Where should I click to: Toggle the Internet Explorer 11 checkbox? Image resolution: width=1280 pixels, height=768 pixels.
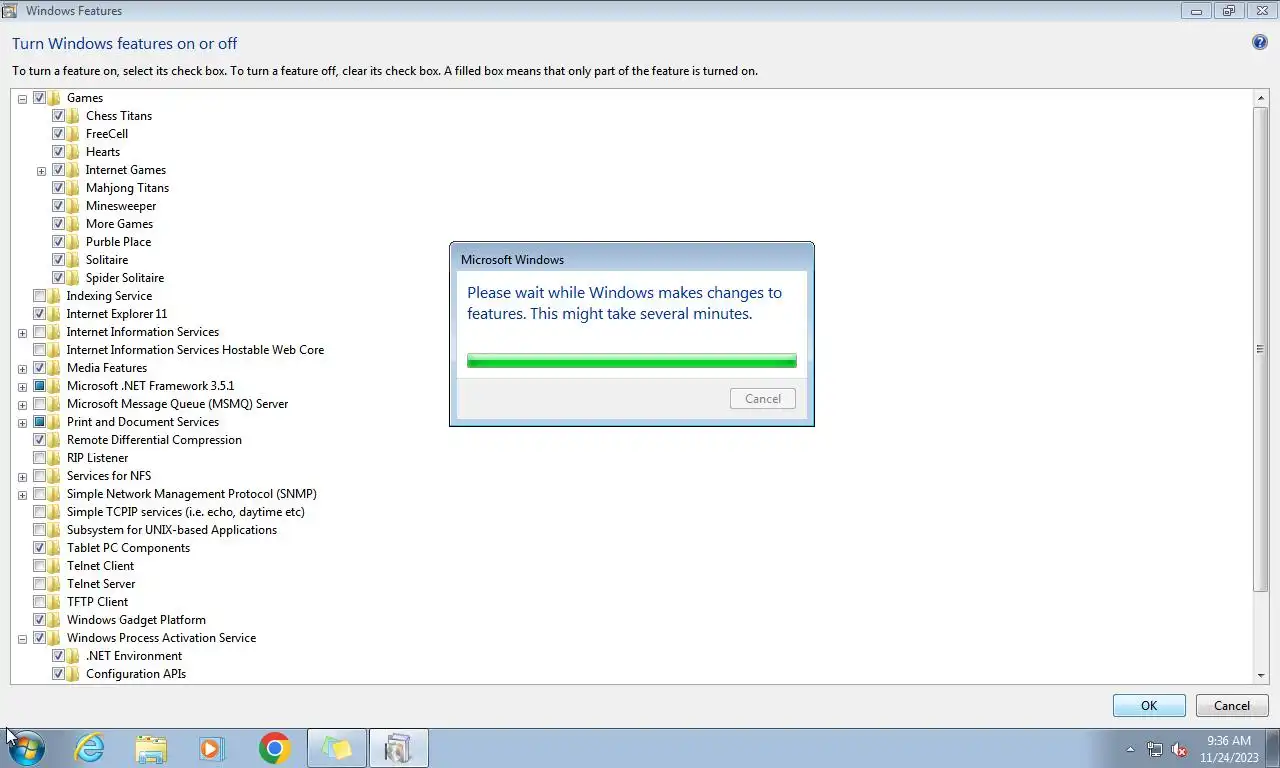pos(40,314)
